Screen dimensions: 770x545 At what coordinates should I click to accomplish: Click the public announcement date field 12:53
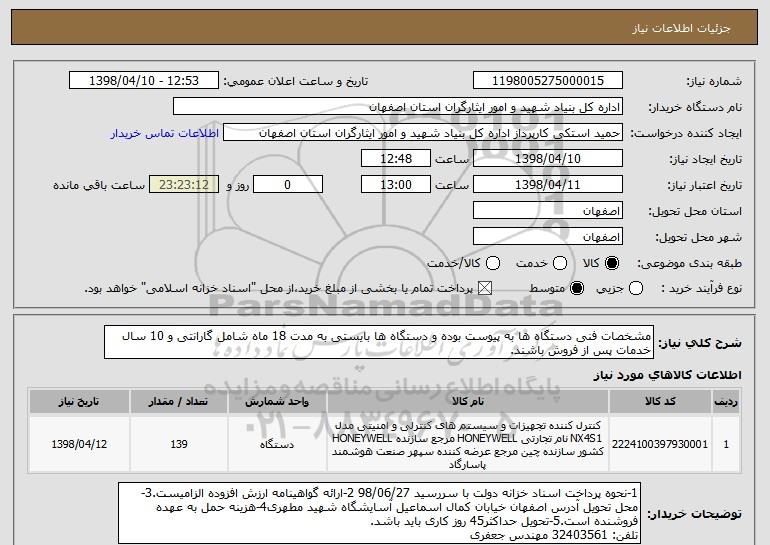point(144,81)
